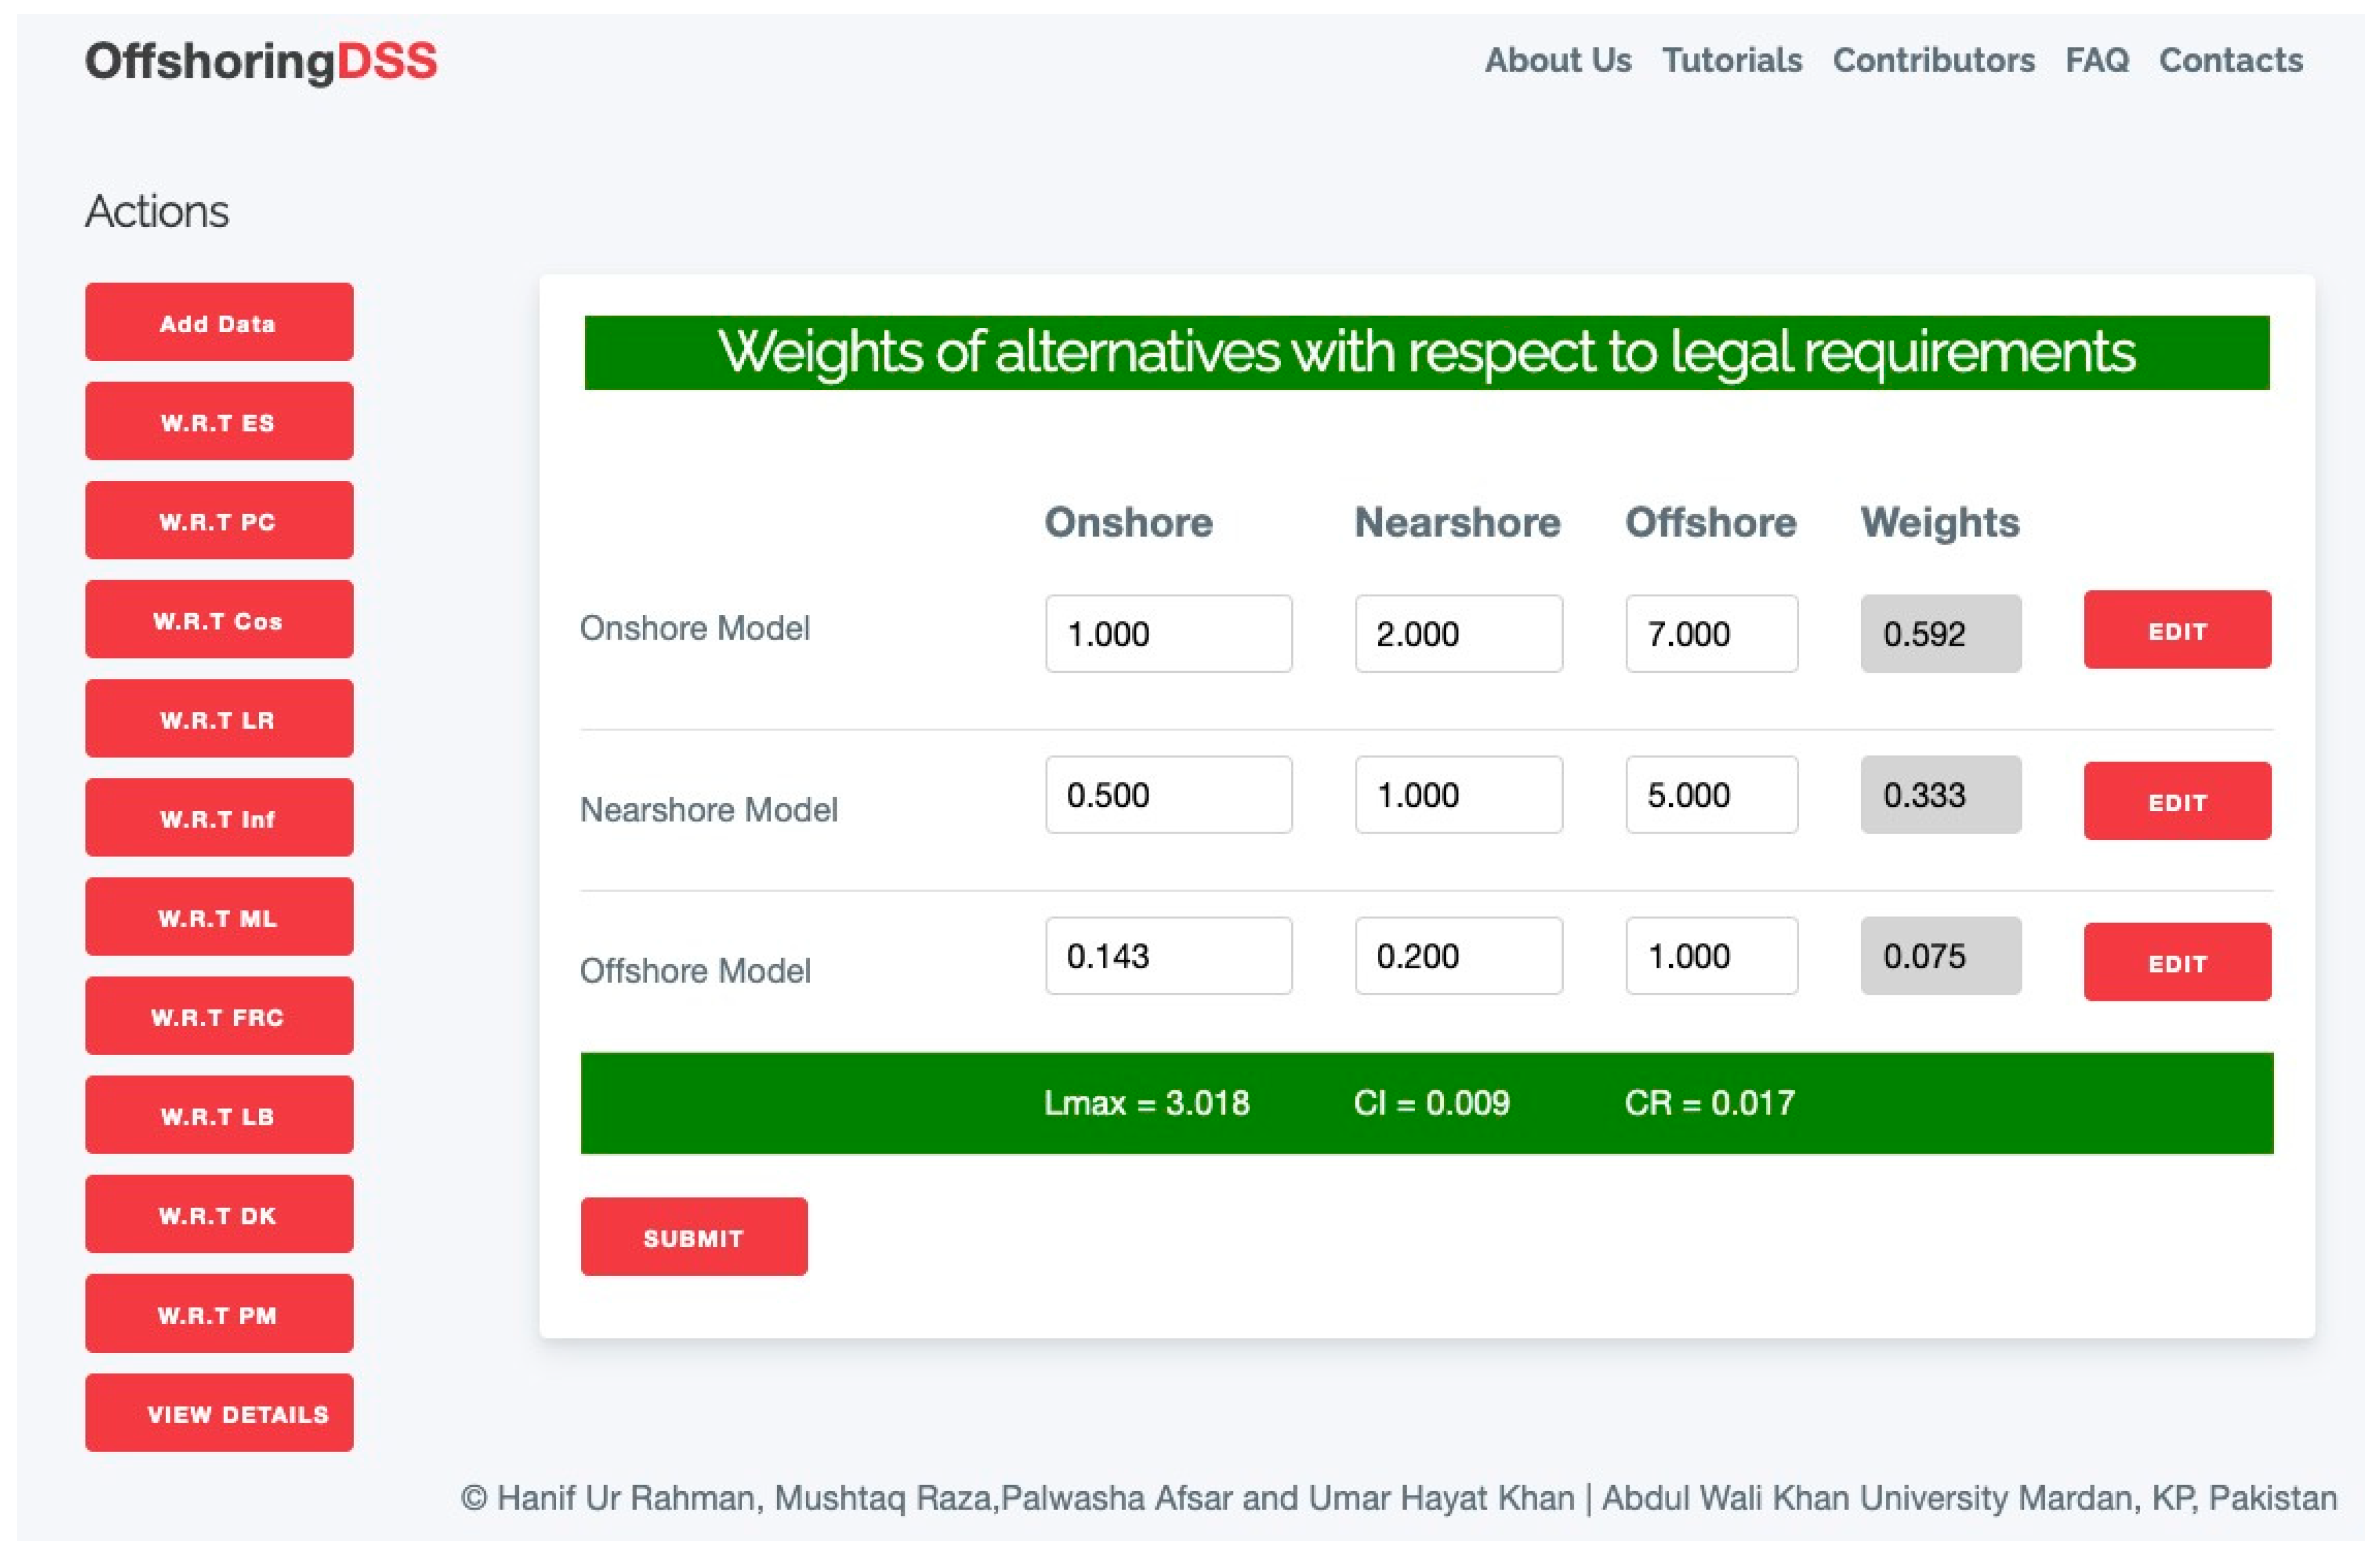Open the FAQ link
This screenshot has width=2380, height=1555.
pos(2096,60)
